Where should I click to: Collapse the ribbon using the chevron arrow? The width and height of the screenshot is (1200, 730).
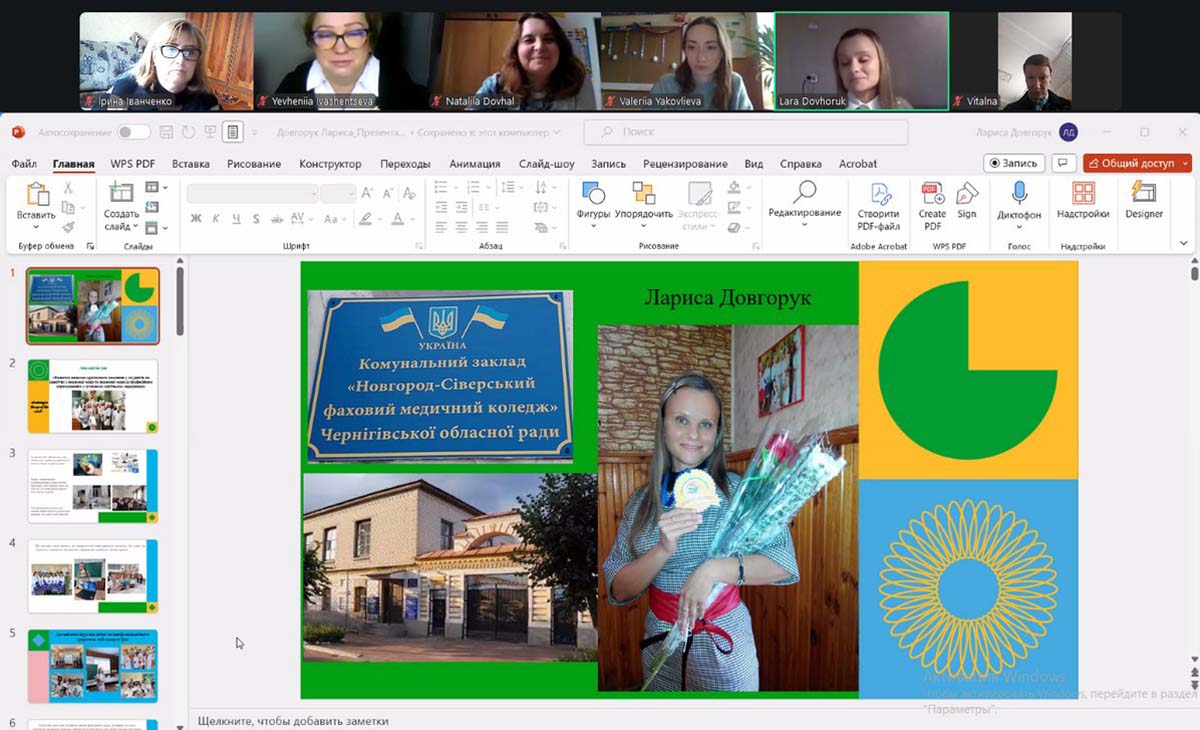1184,243
